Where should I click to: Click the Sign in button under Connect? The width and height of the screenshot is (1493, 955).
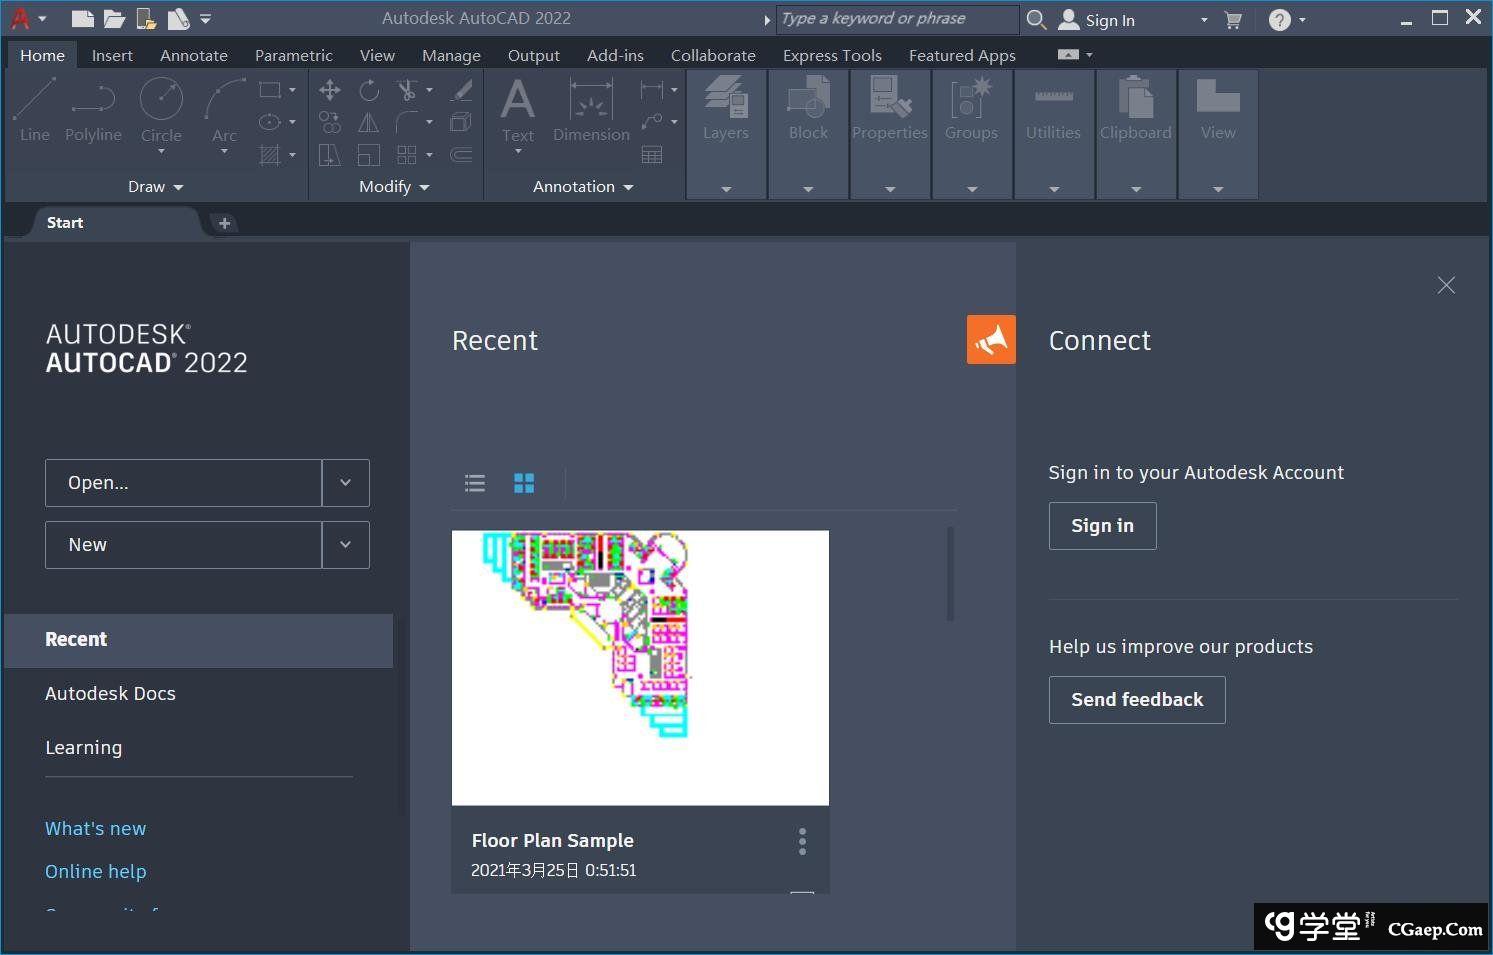[x=1102, y=526]
